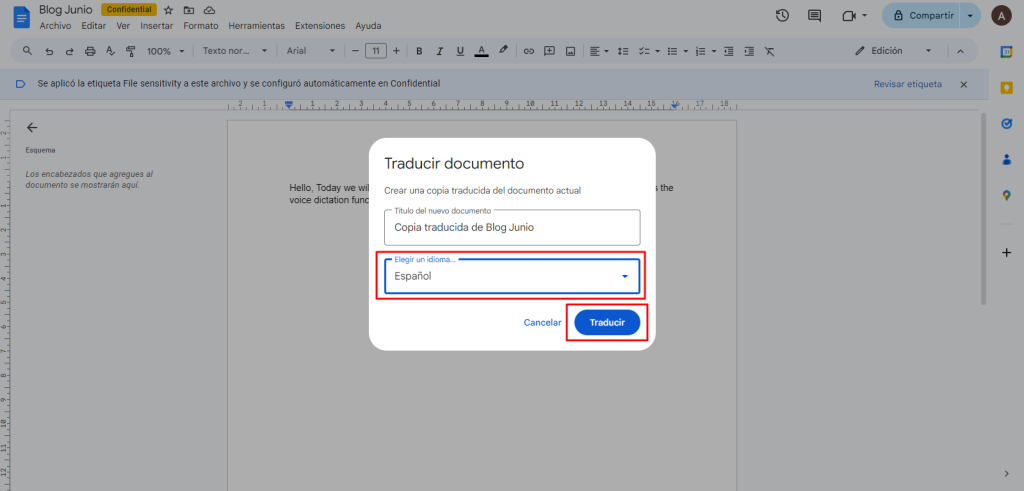
Task: Open the Elegir un idioma dropdown
Action: coord(512,276)
